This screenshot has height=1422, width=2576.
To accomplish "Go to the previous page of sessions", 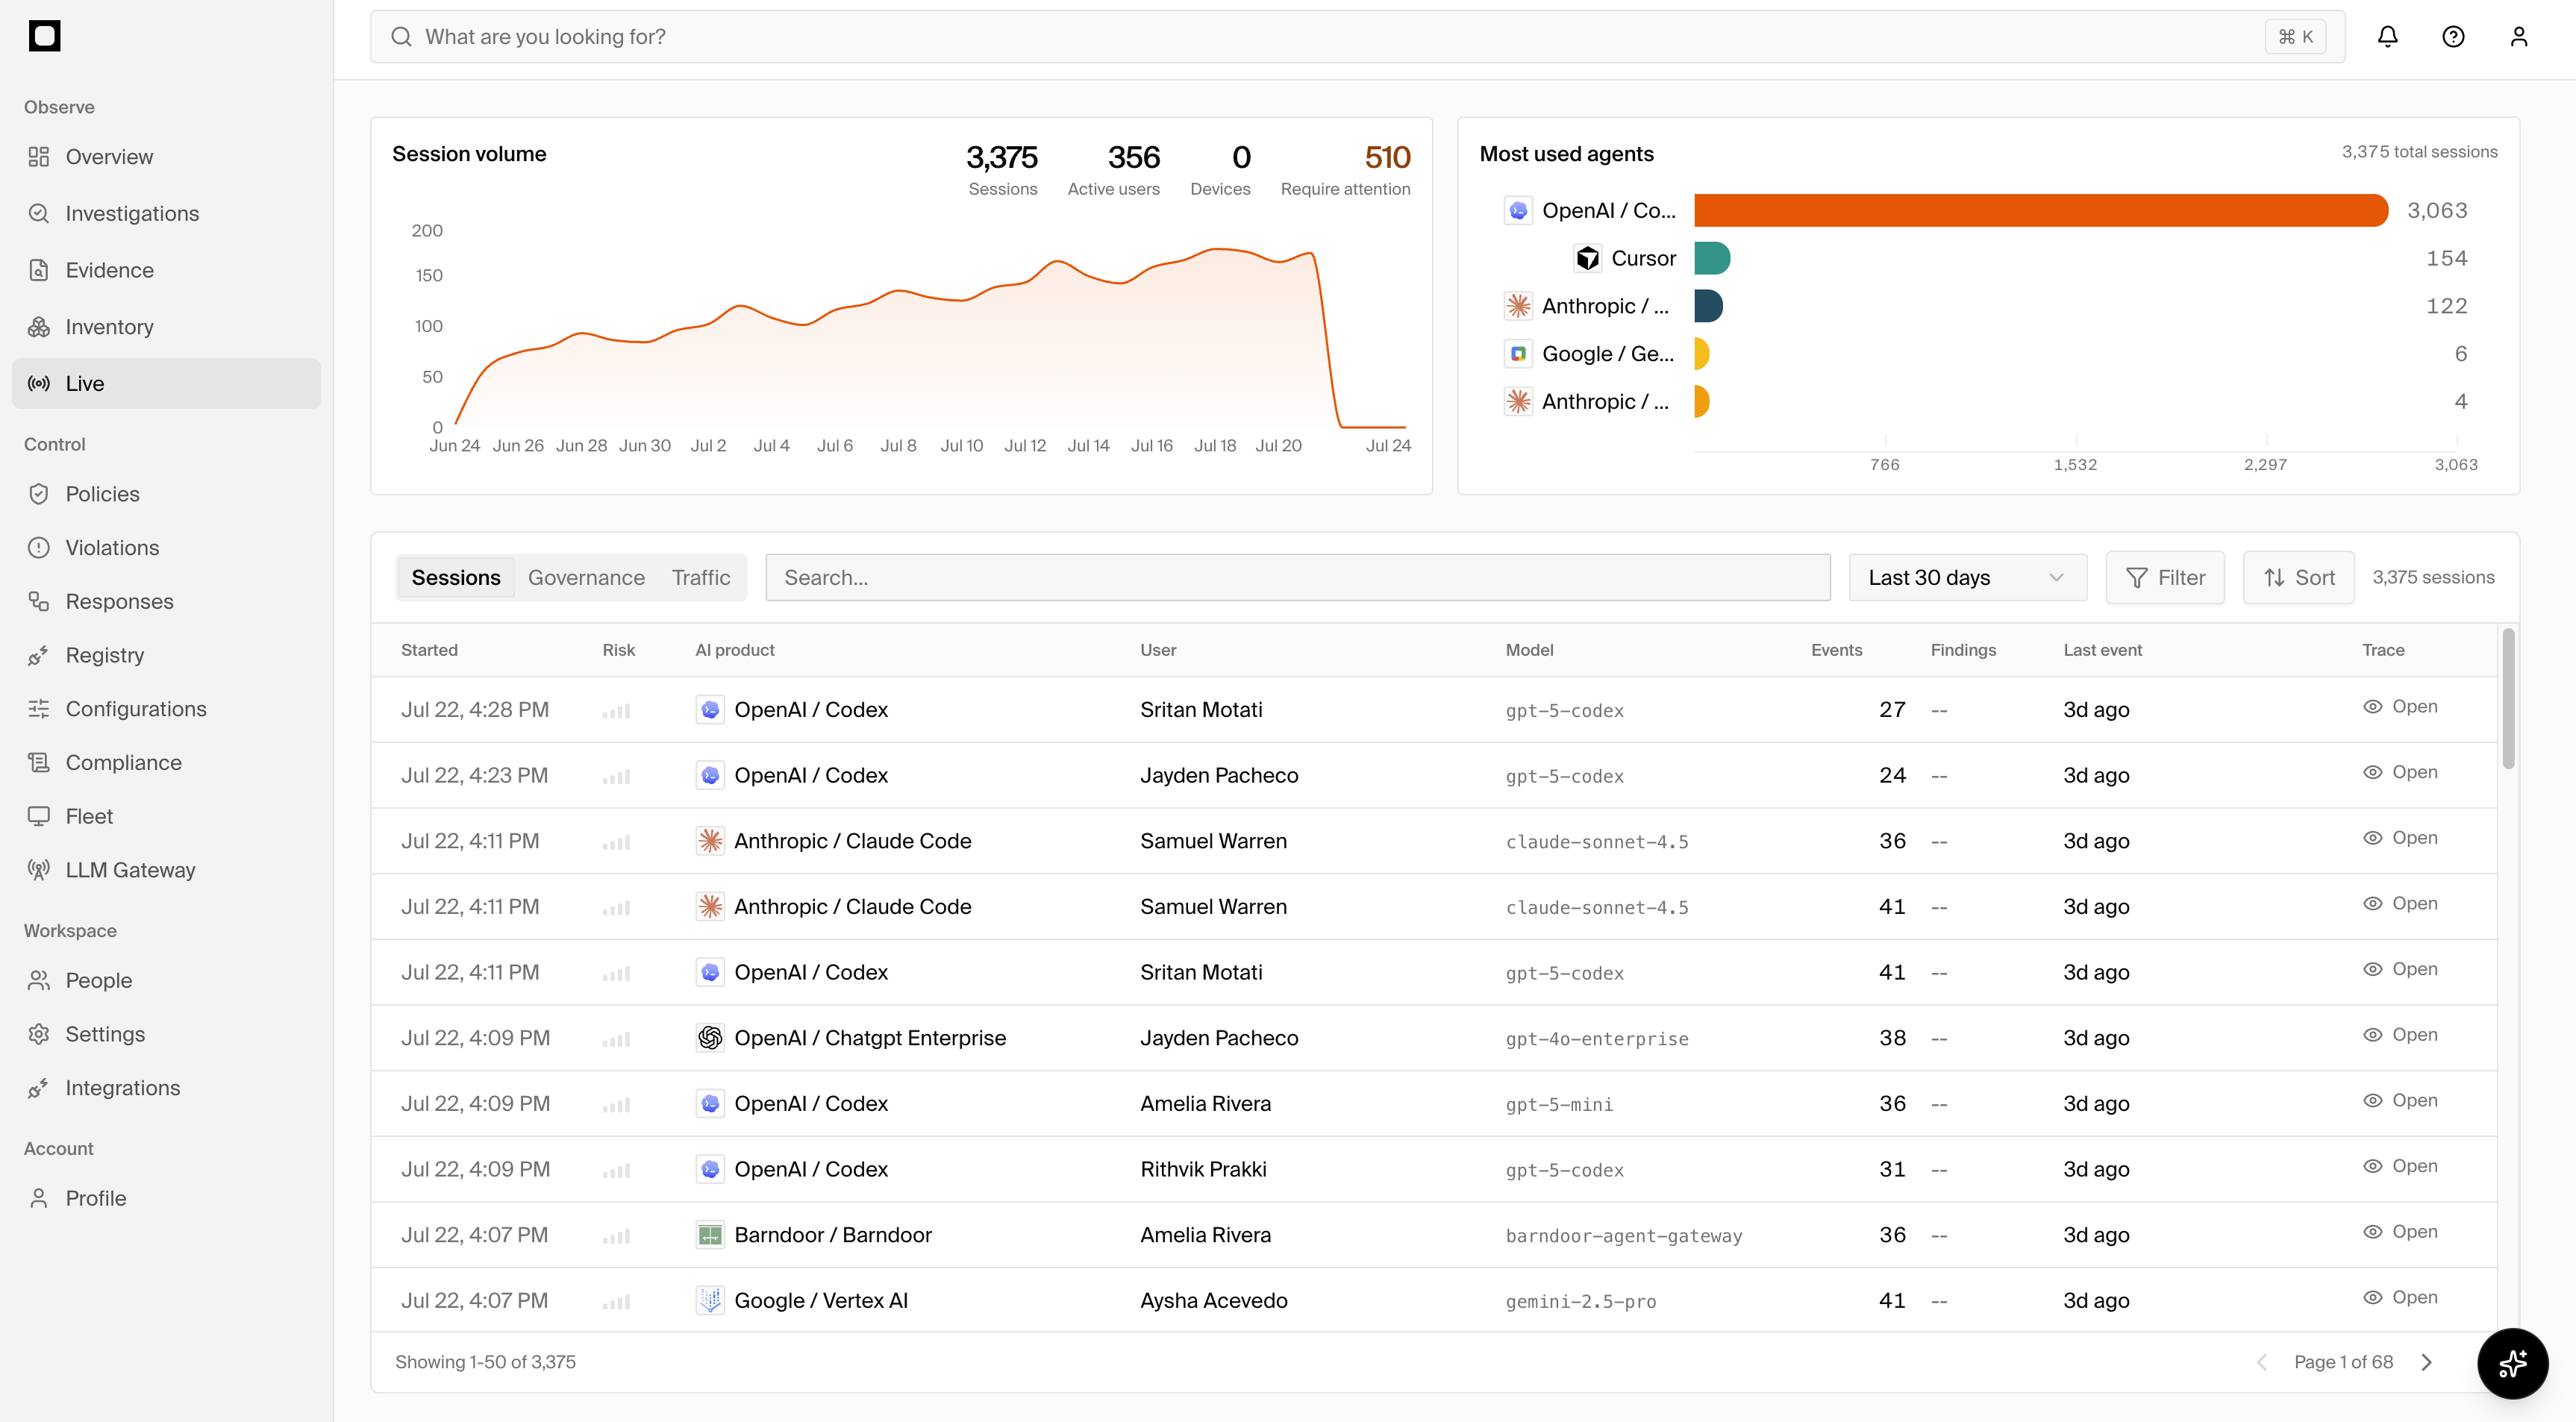I will pos(2262,1362).
